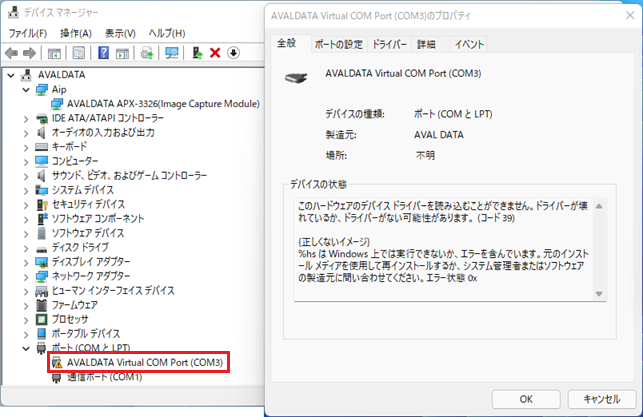
Task: Select AVALDATA APX-3326(Image Capture Module)
Action: coord(163,104)
